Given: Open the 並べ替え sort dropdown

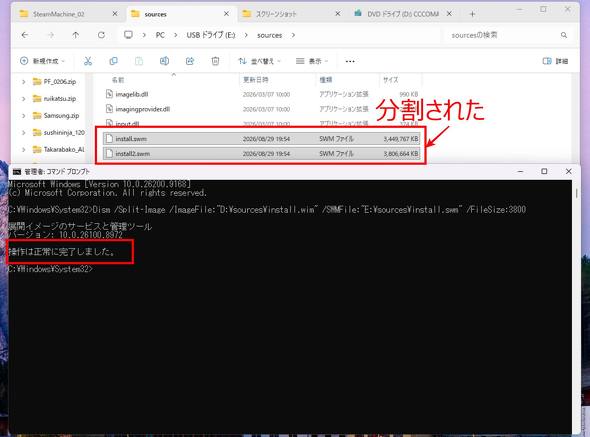Looking at the screenshot, I should [x=260, y=61].
